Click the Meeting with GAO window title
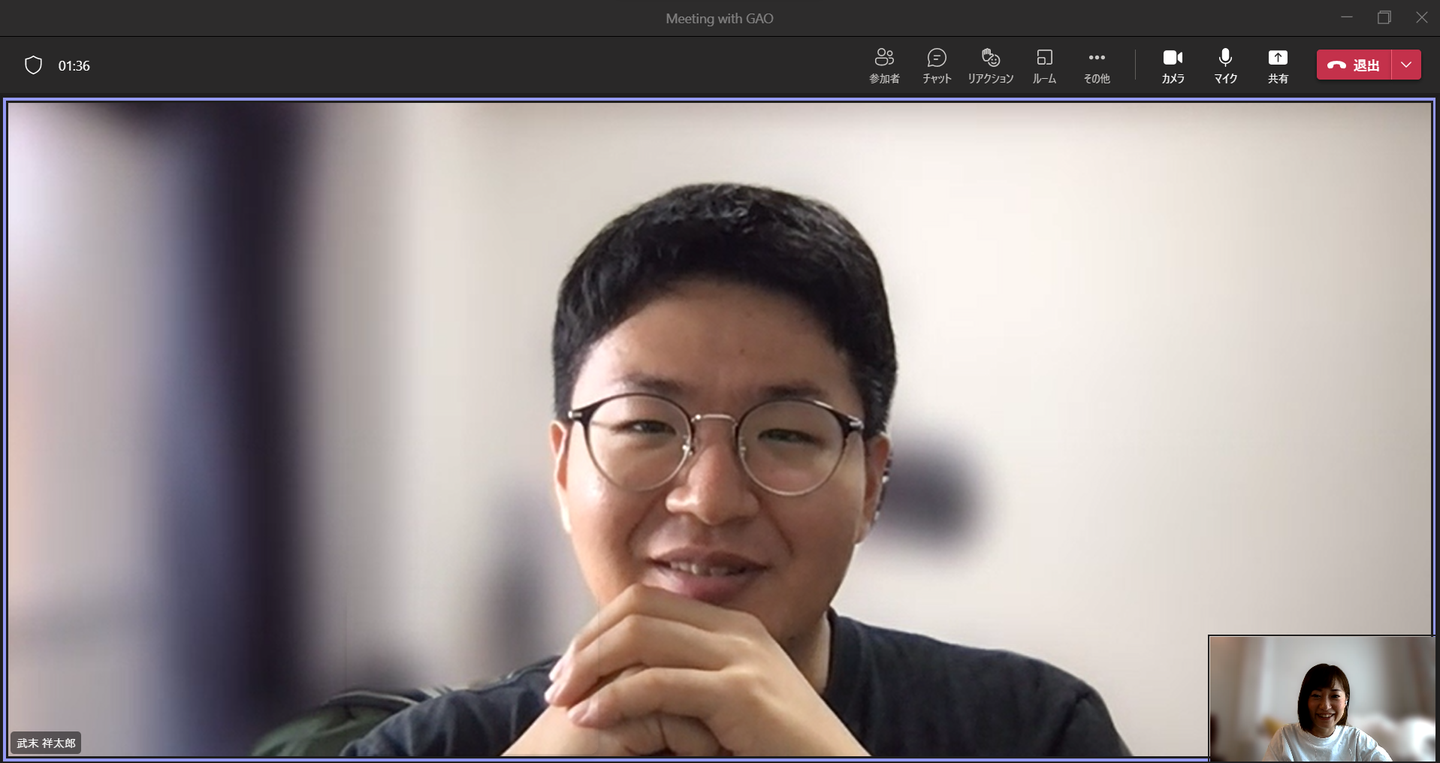Image resolution: width=1440 pixels, height=763 pixels. 719,18
